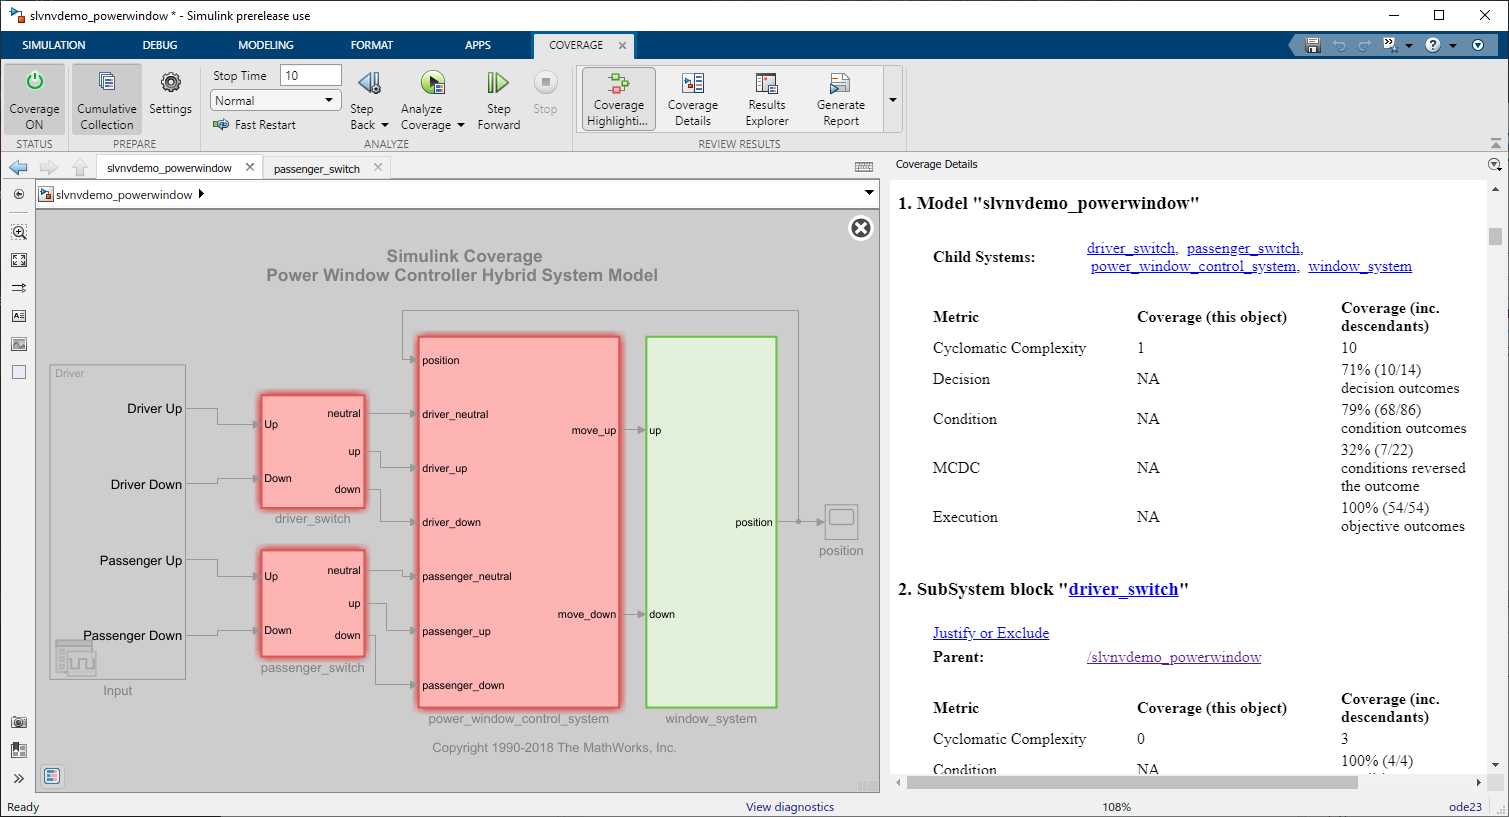Open the power_window_control_system link
This screenshot has width=1509, height=817.
coord(1194,266)
